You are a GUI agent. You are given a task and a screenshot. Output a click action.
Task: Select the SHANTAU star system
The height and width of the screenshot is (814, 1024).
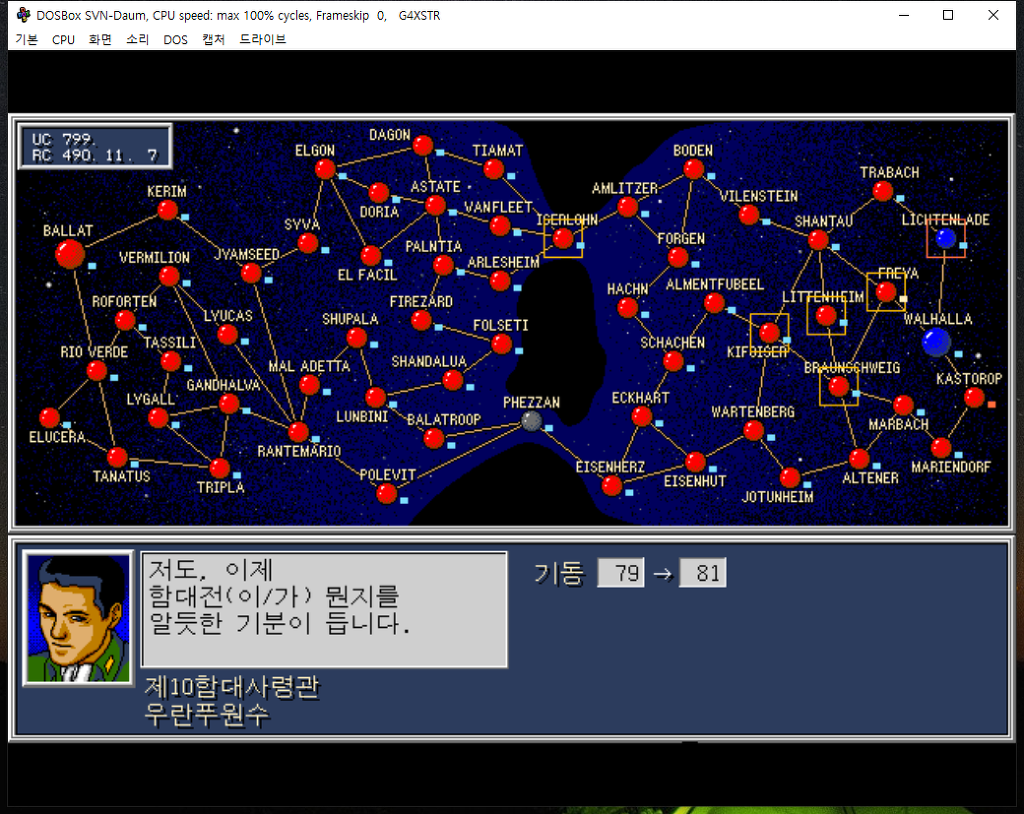pyautogui.click(x=818, y=240)
